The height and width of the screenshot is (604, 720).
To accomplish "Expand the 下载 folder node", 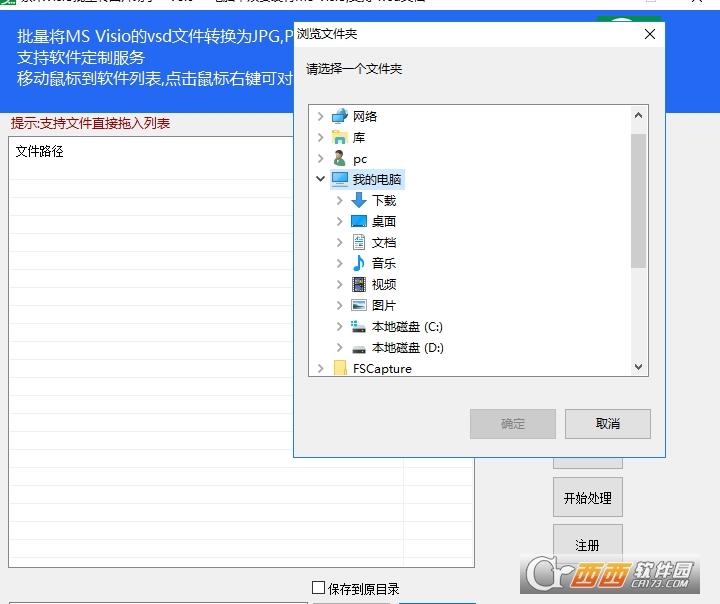I will click(x=339, y=200).
